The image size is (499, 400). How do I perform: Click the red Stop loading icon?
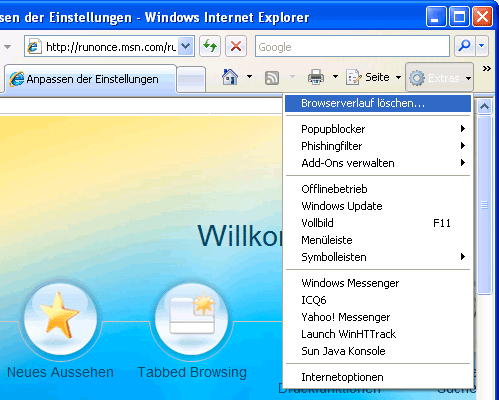coord(236,46)
